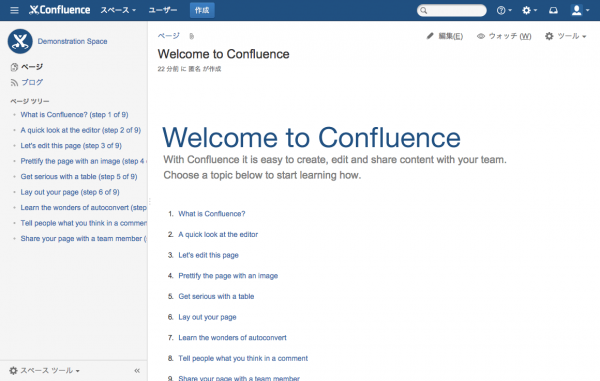
Task: Open the スペース ツール dropdown
Action: point(44,370)
